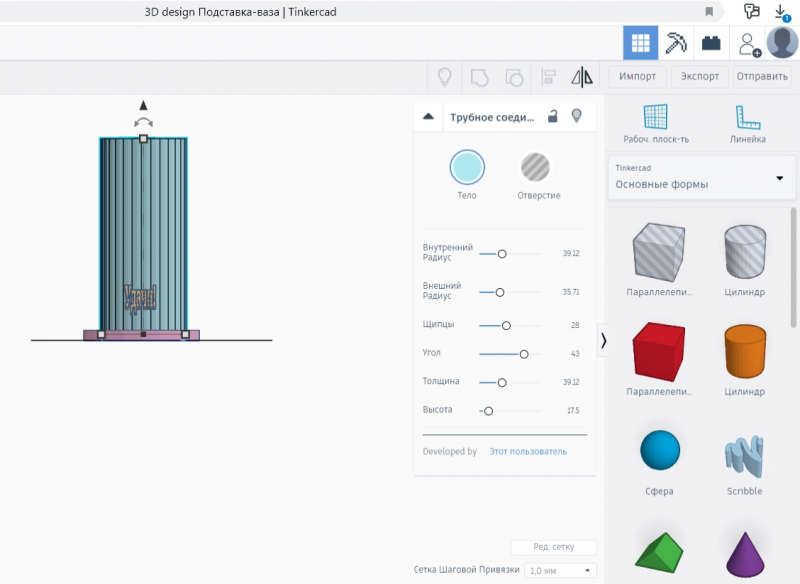800x584 pixels.
Task: Pick the blue Сфера shape
Action: click(x=660, y=450)
